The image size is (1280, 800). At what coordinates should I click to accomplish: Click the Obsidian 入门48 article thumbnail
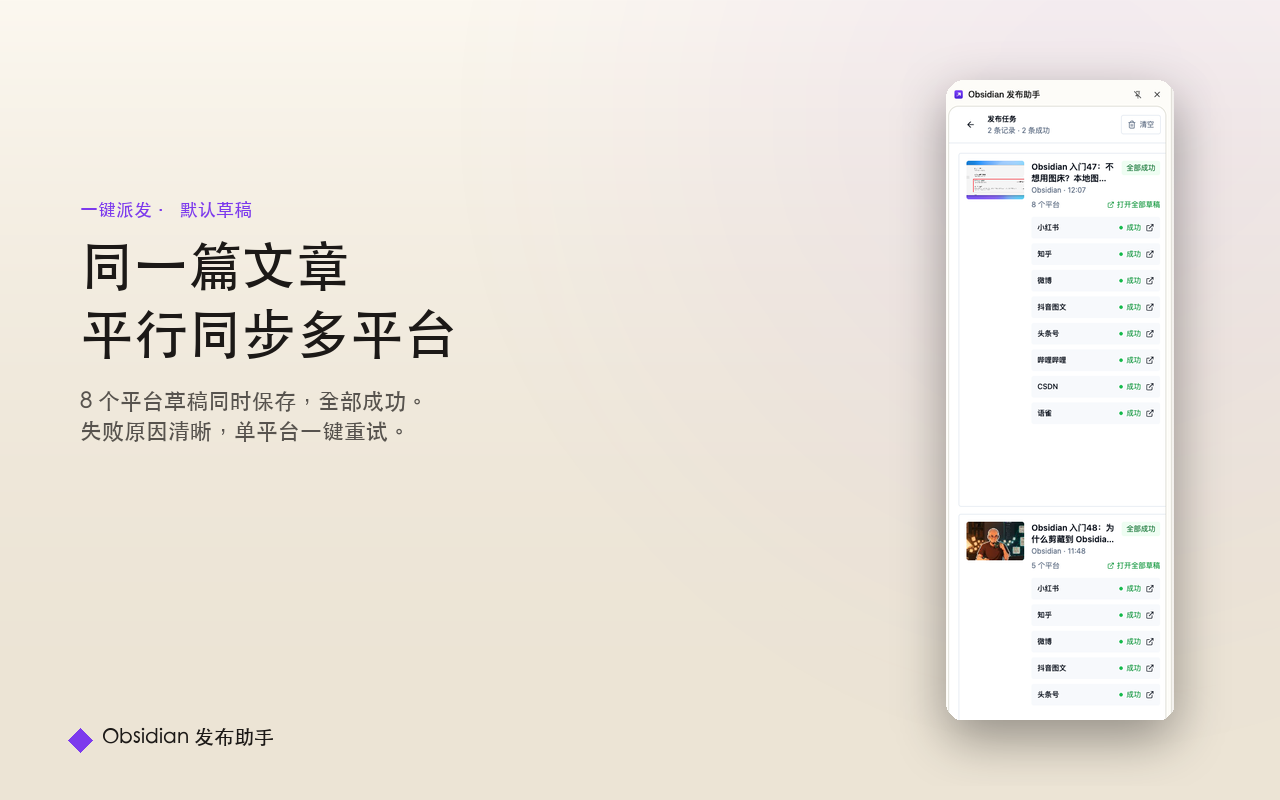point(995,541)
